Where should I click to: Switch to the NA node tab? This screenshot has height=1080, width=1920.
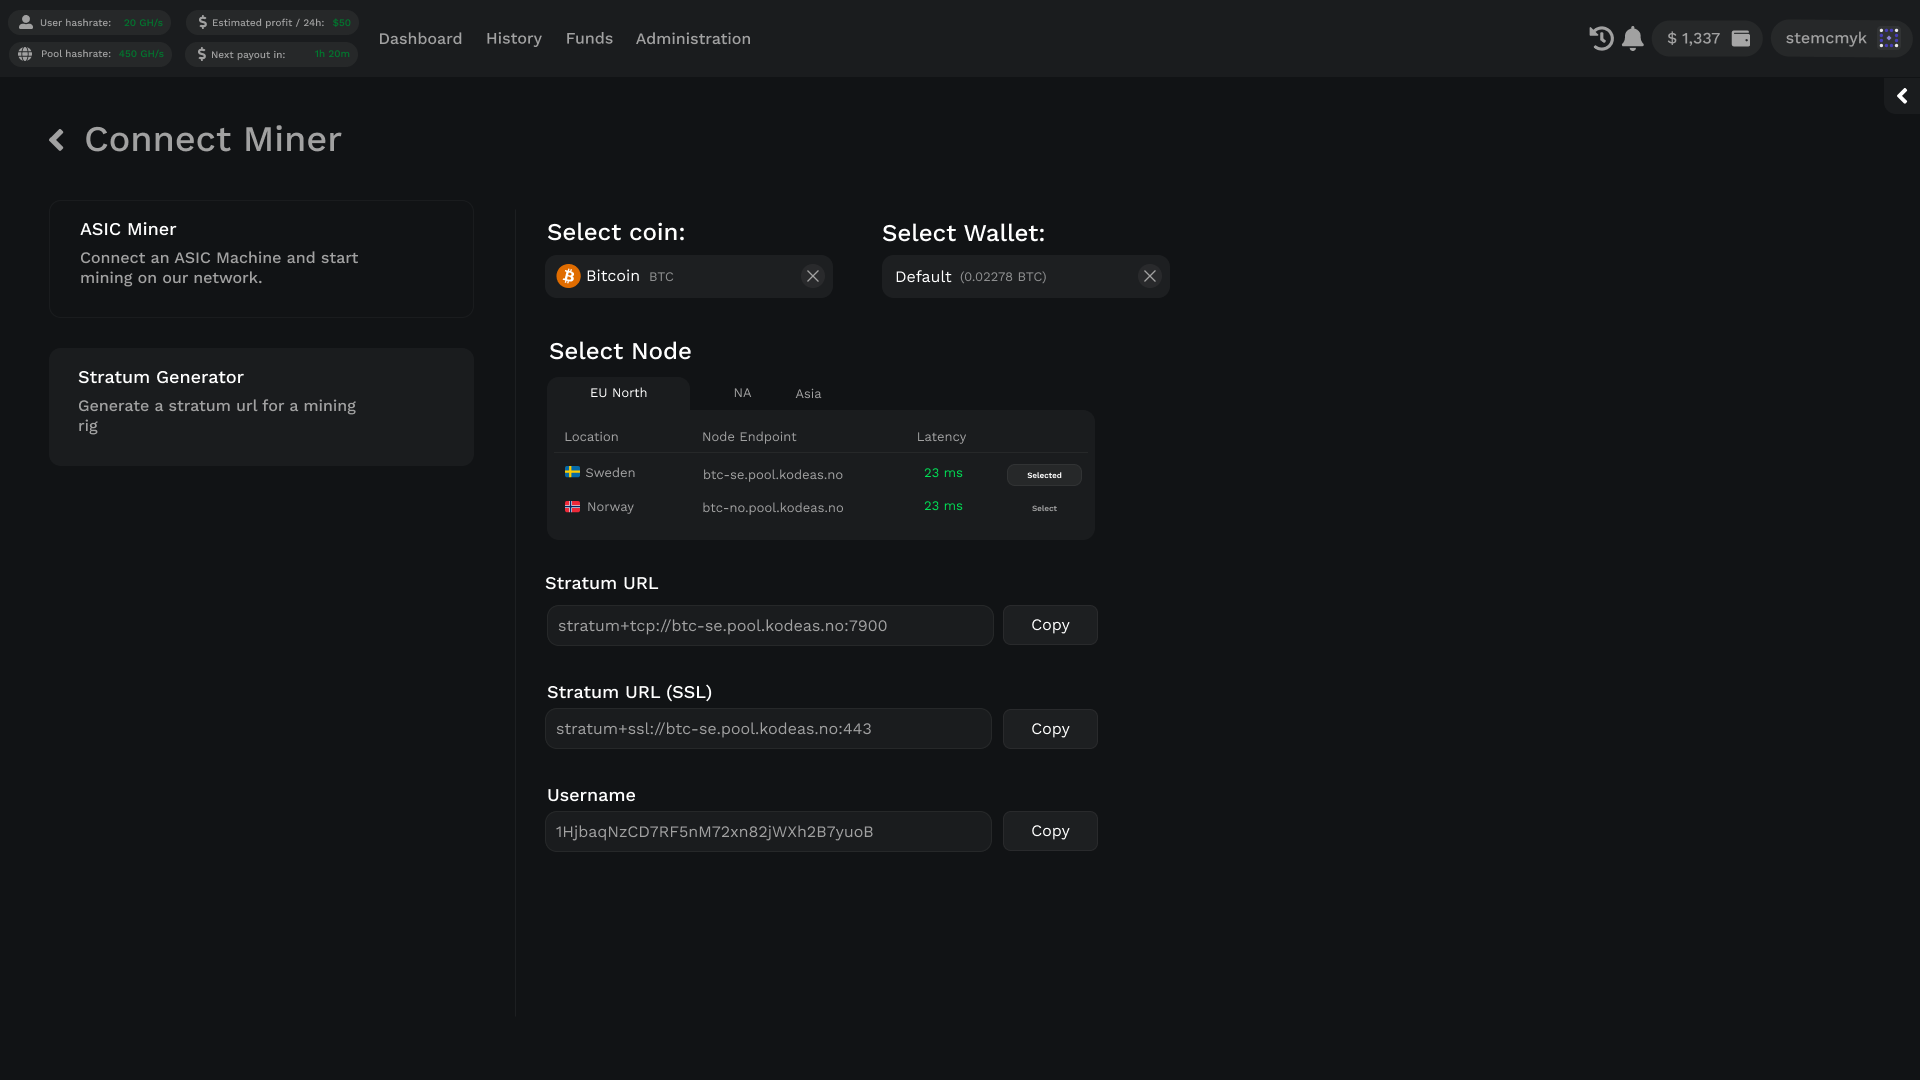tap(742, 393)
